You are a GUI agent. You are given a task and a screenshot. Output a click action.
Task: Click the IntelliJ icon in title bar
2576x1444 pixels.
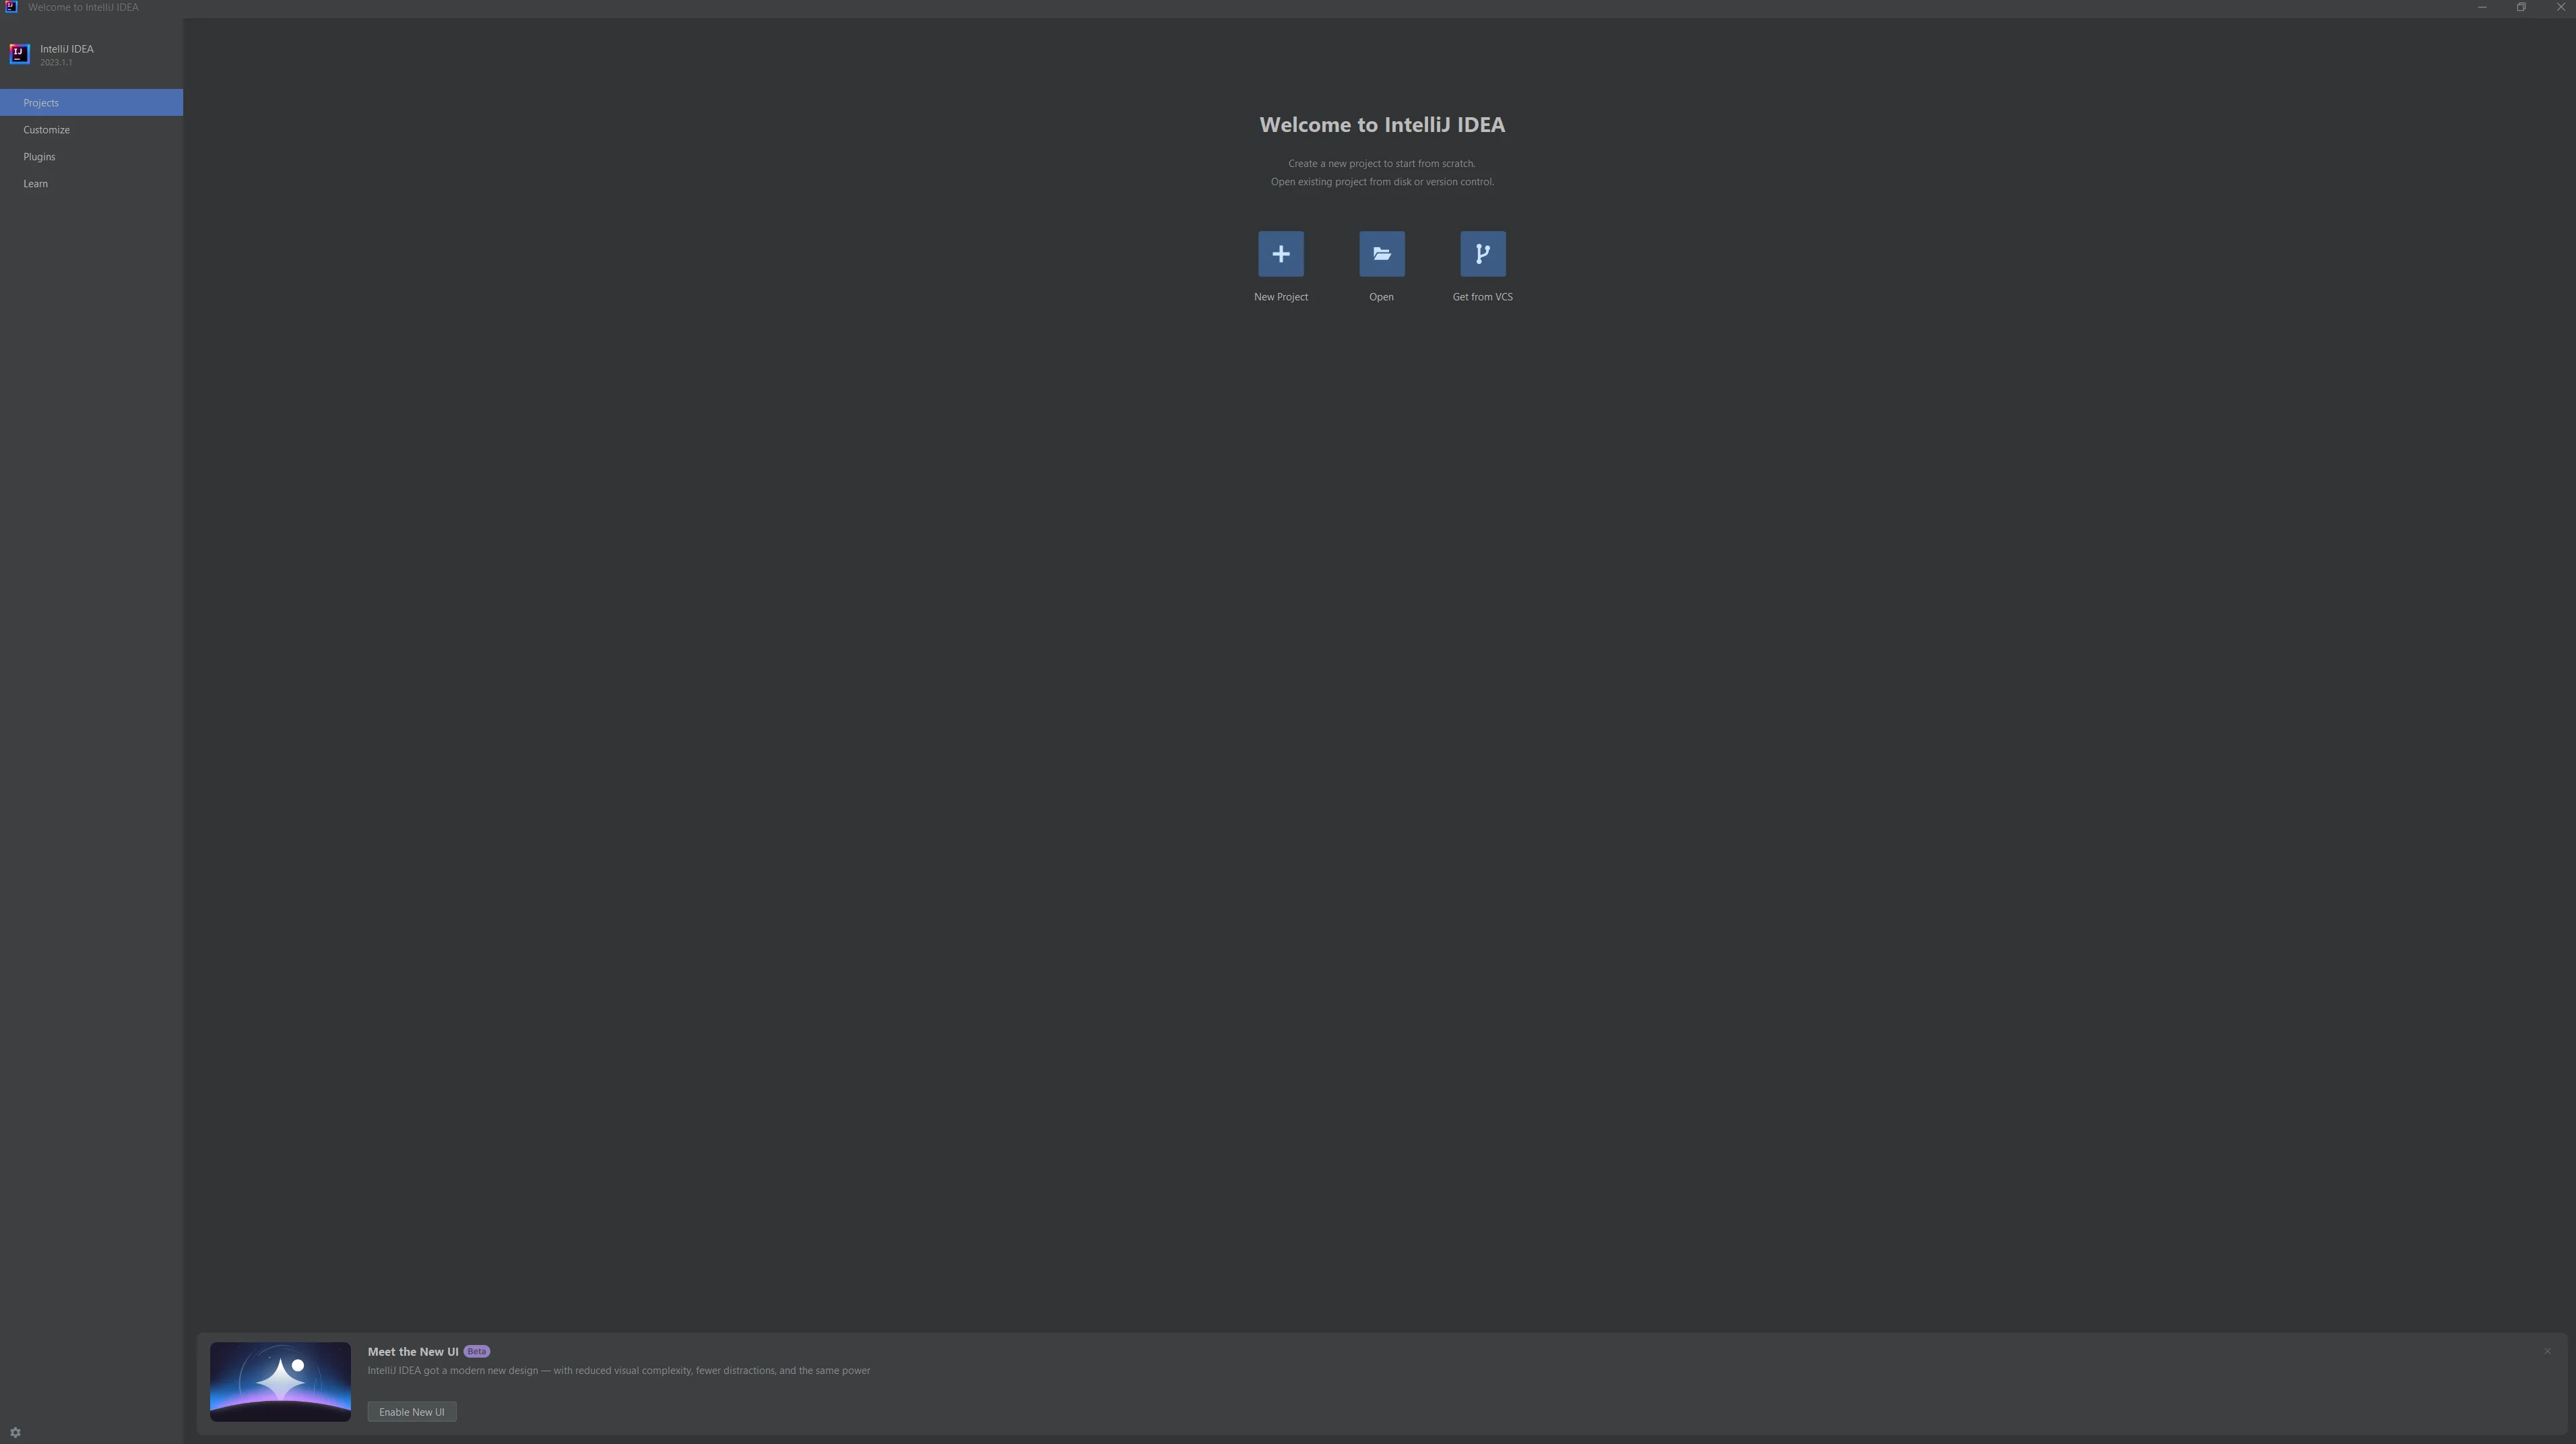(11, 7)
